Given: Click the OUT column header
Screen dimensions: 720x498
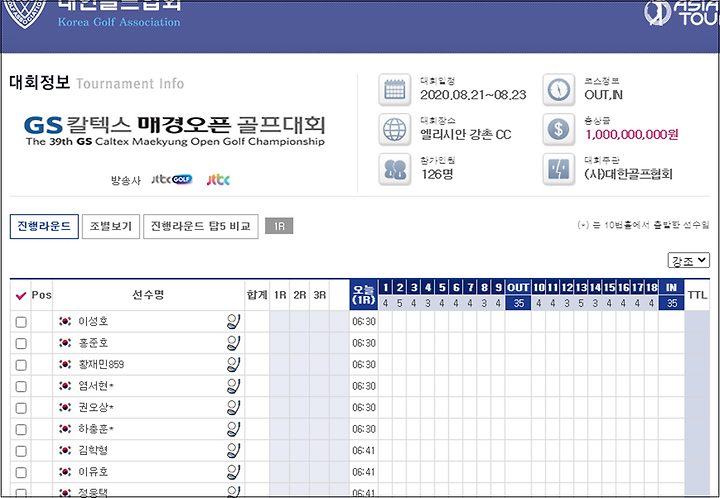Looking at the screenshot, I should (518, 287).
